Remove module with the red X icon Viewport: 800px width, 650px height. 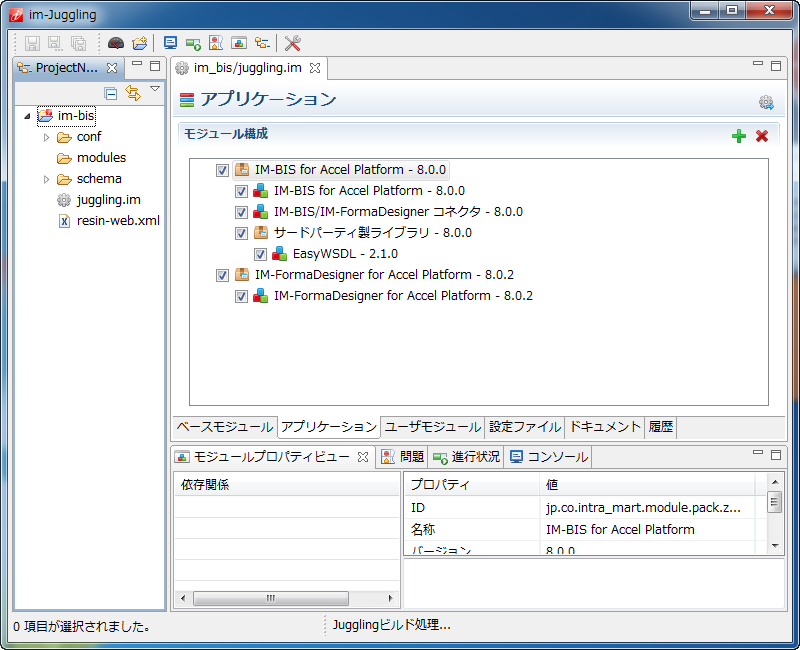[x=762, y=136]
